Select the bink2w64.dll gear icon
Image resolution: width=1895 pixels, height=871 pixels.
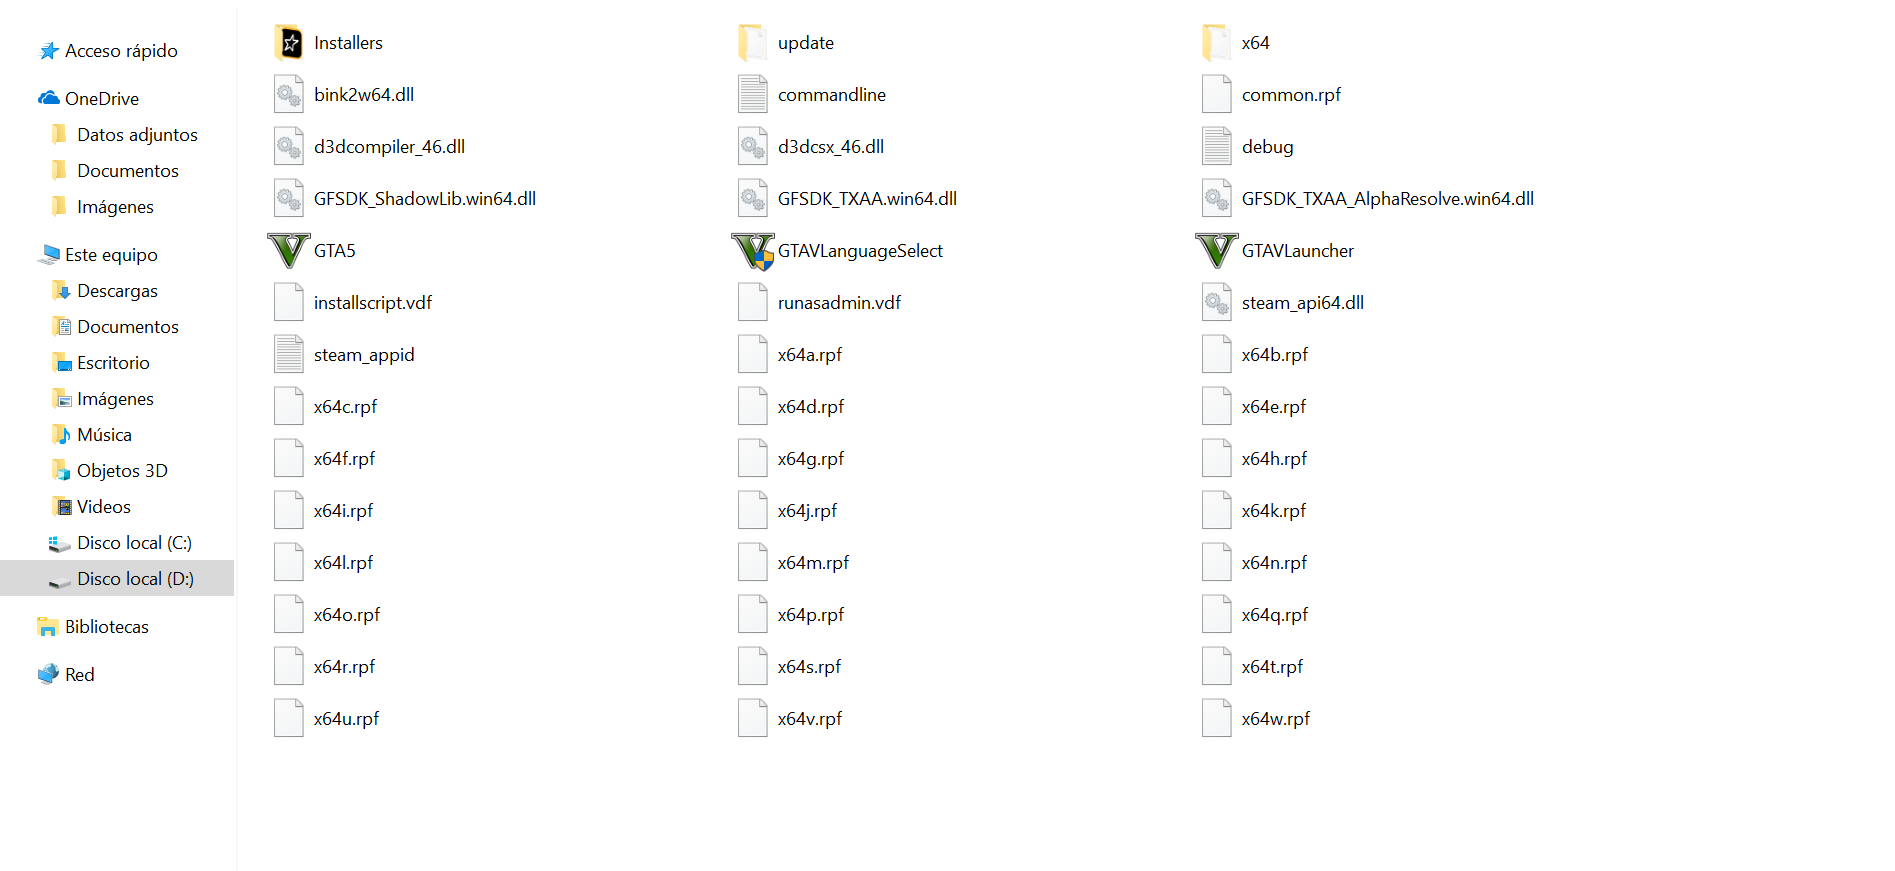pyautogui.click(x=289, y=95)
